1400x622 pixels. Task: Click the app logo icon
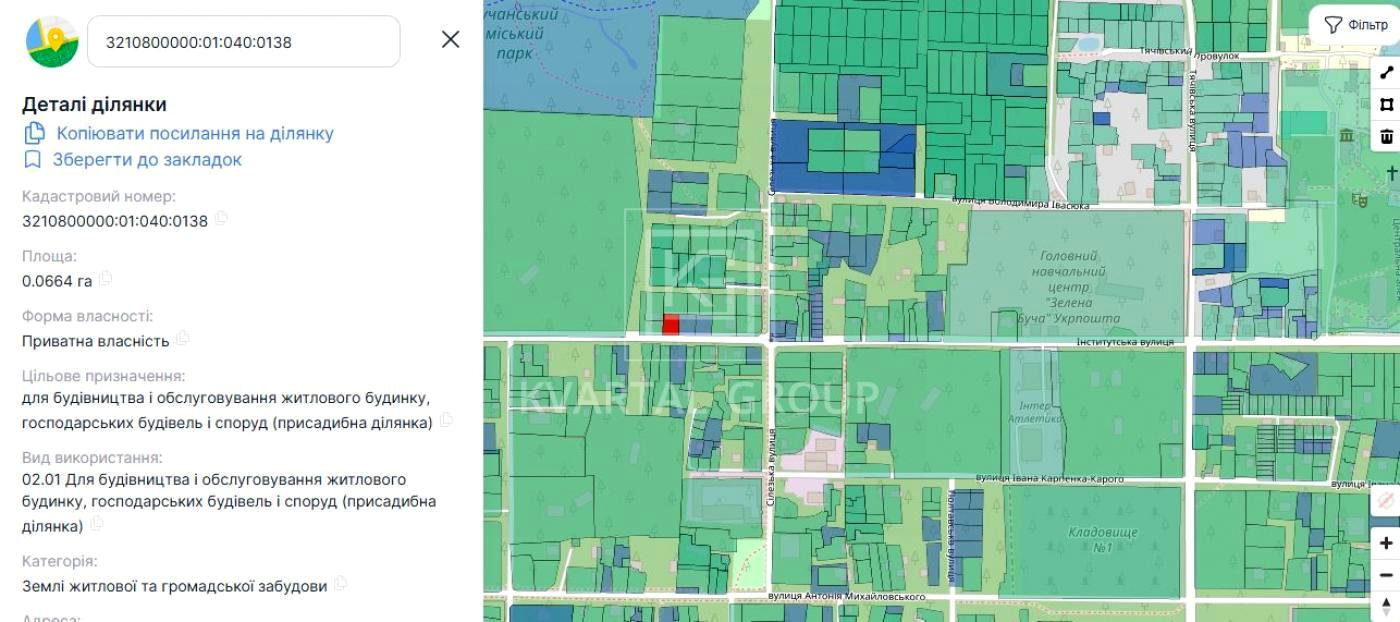point(53,41)
